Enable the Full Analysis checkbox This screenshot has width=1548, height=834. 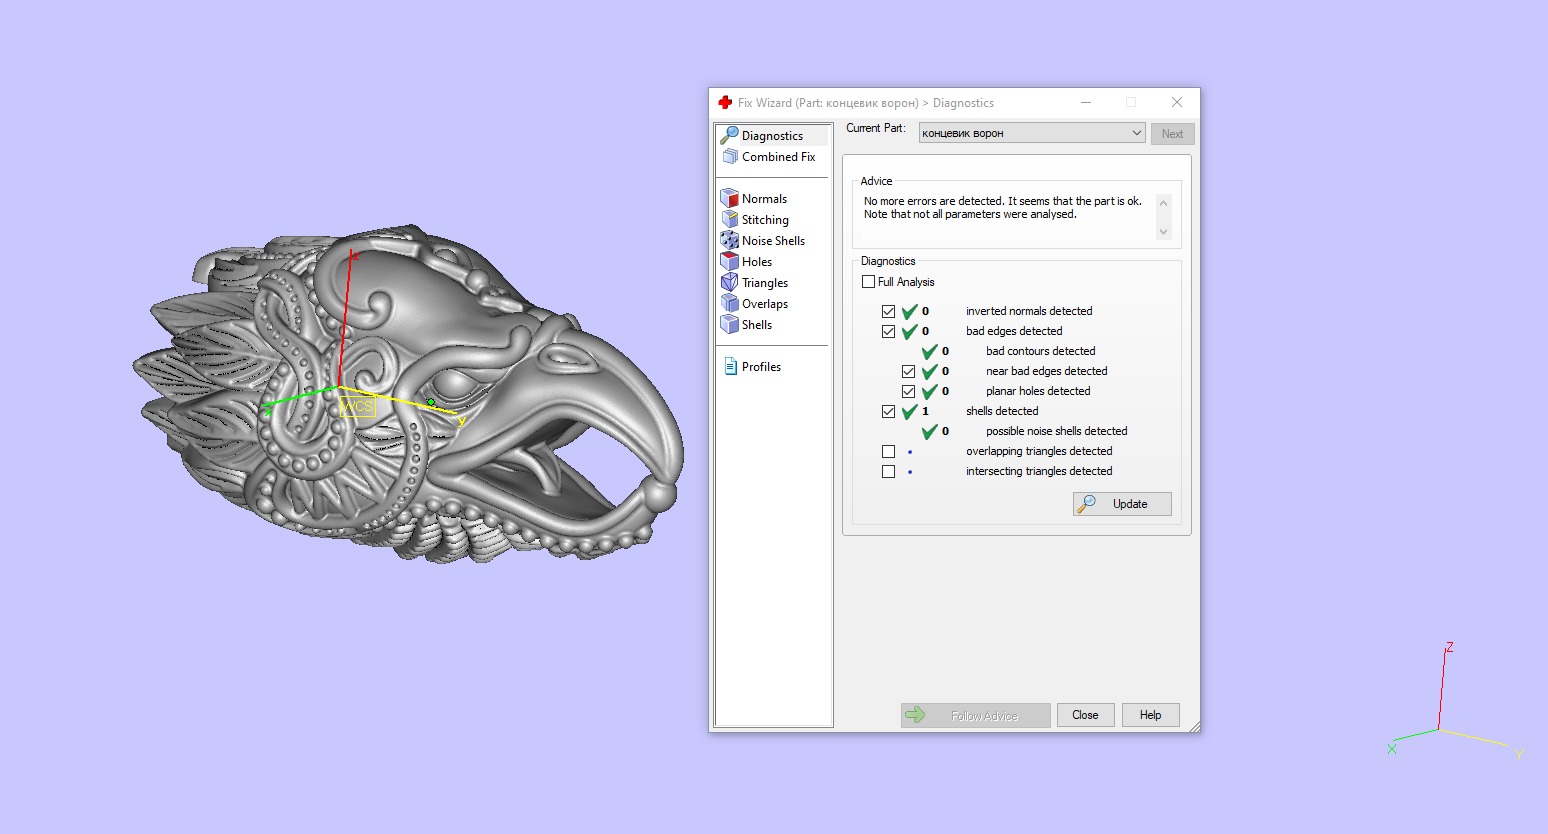868,282
